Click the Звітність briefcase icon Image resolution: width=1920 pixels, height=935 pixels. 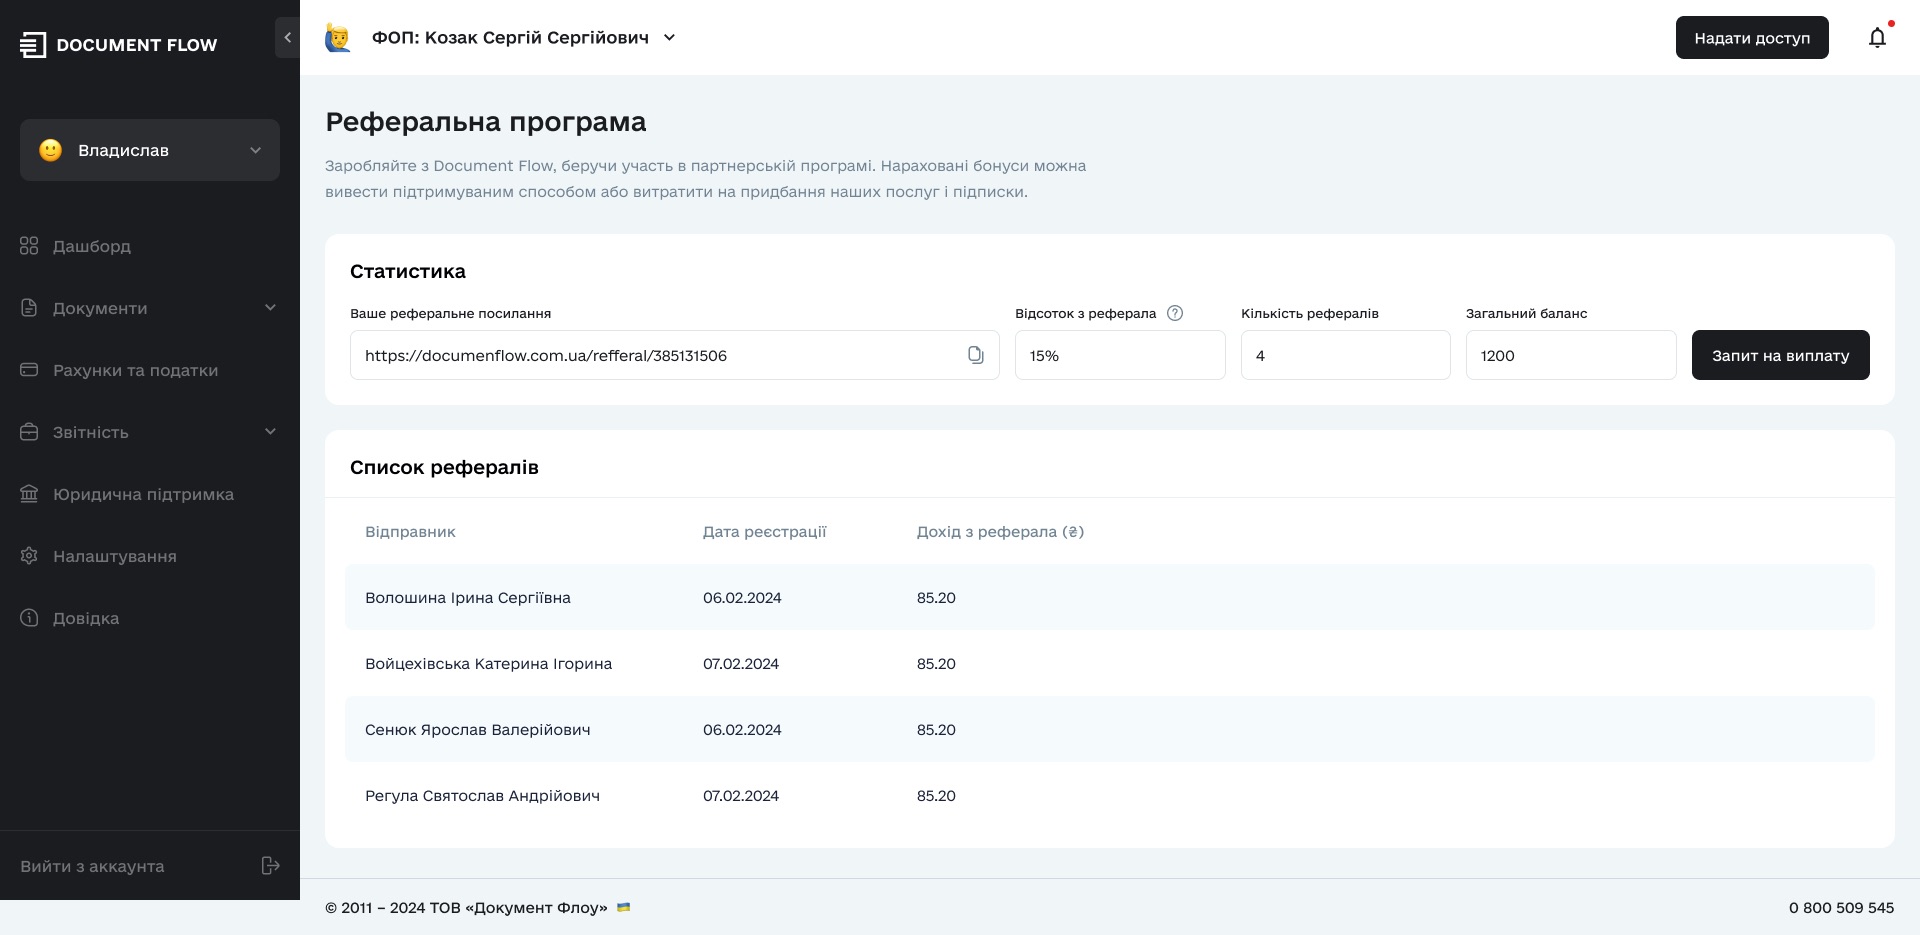click(x=29, y=432)
